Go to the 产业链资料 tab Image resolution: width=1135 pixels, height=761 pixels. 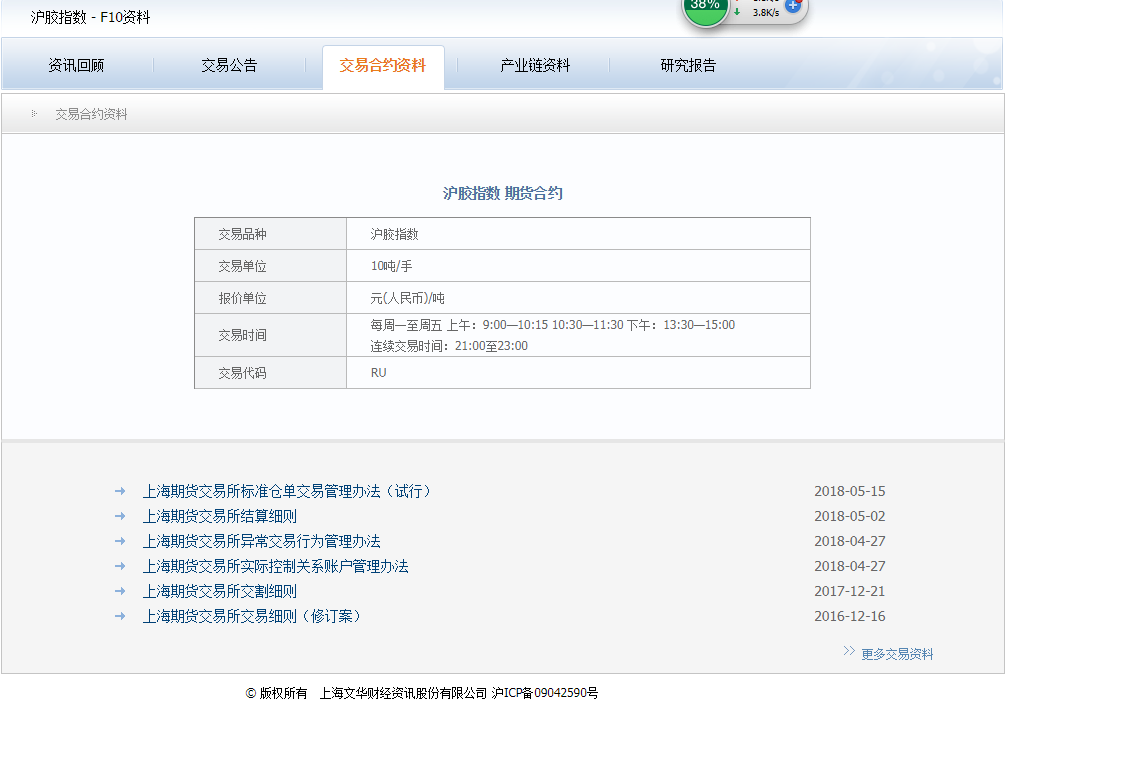(535, 65)
